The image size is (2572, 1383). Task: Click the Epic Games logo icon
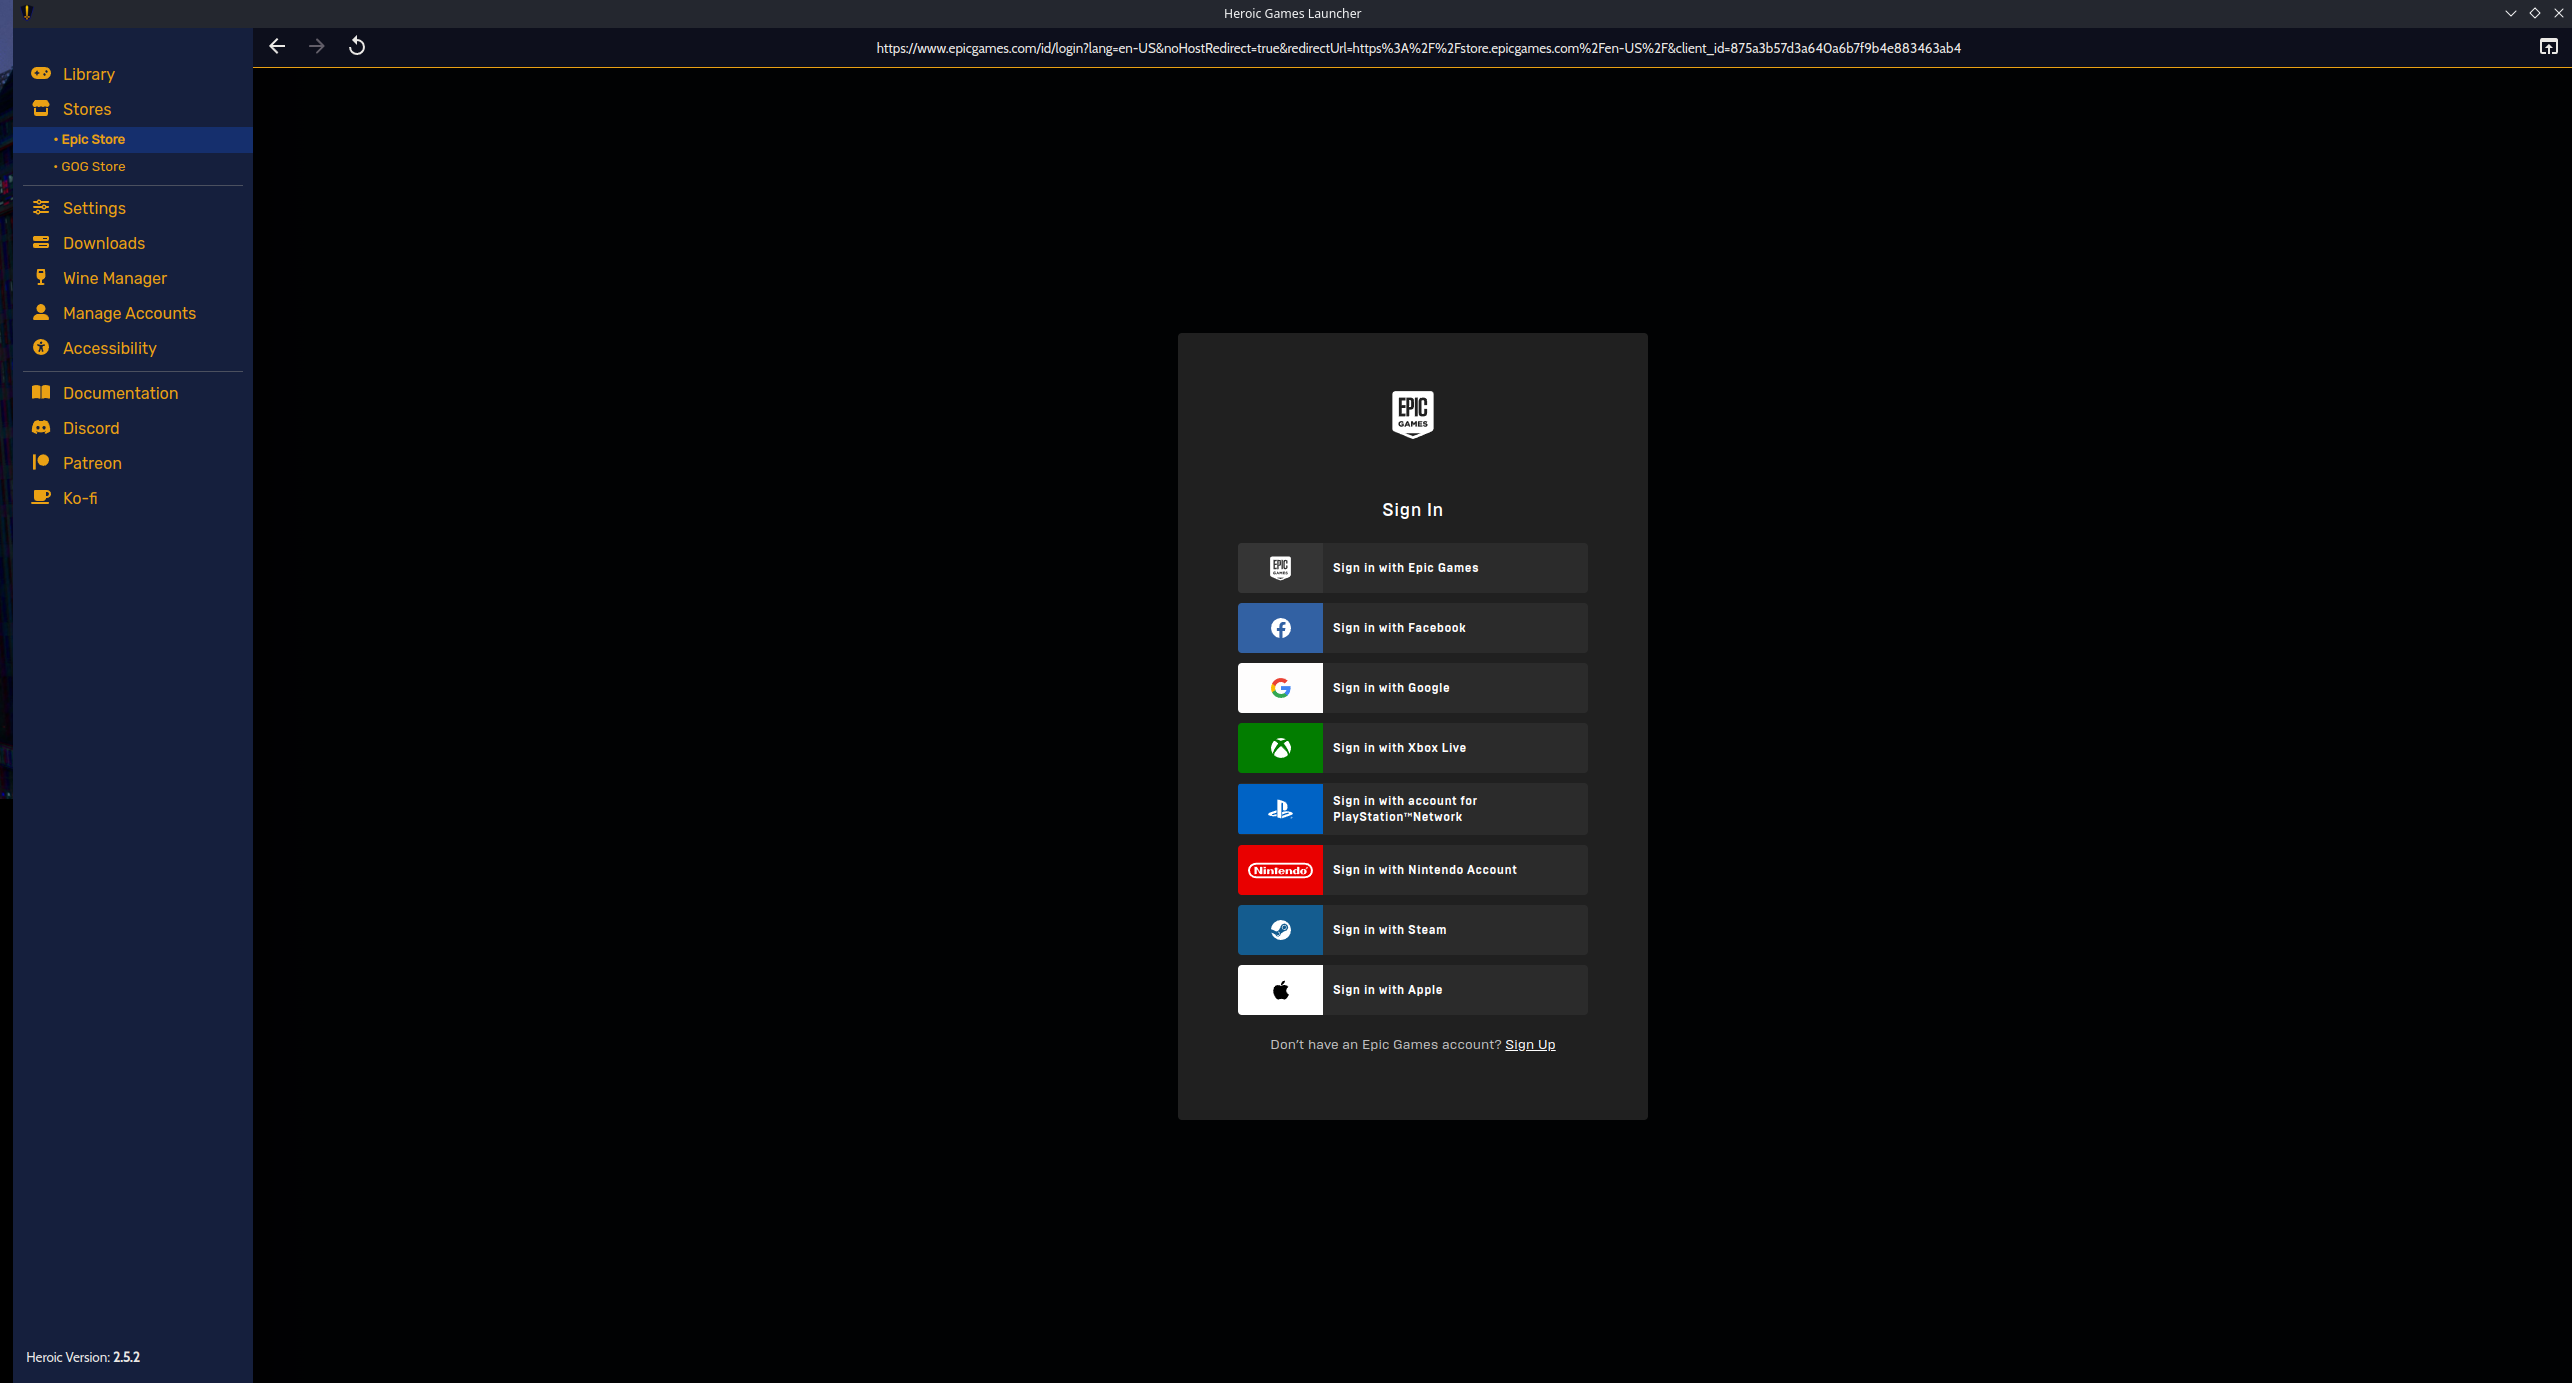pos(1411,414)
